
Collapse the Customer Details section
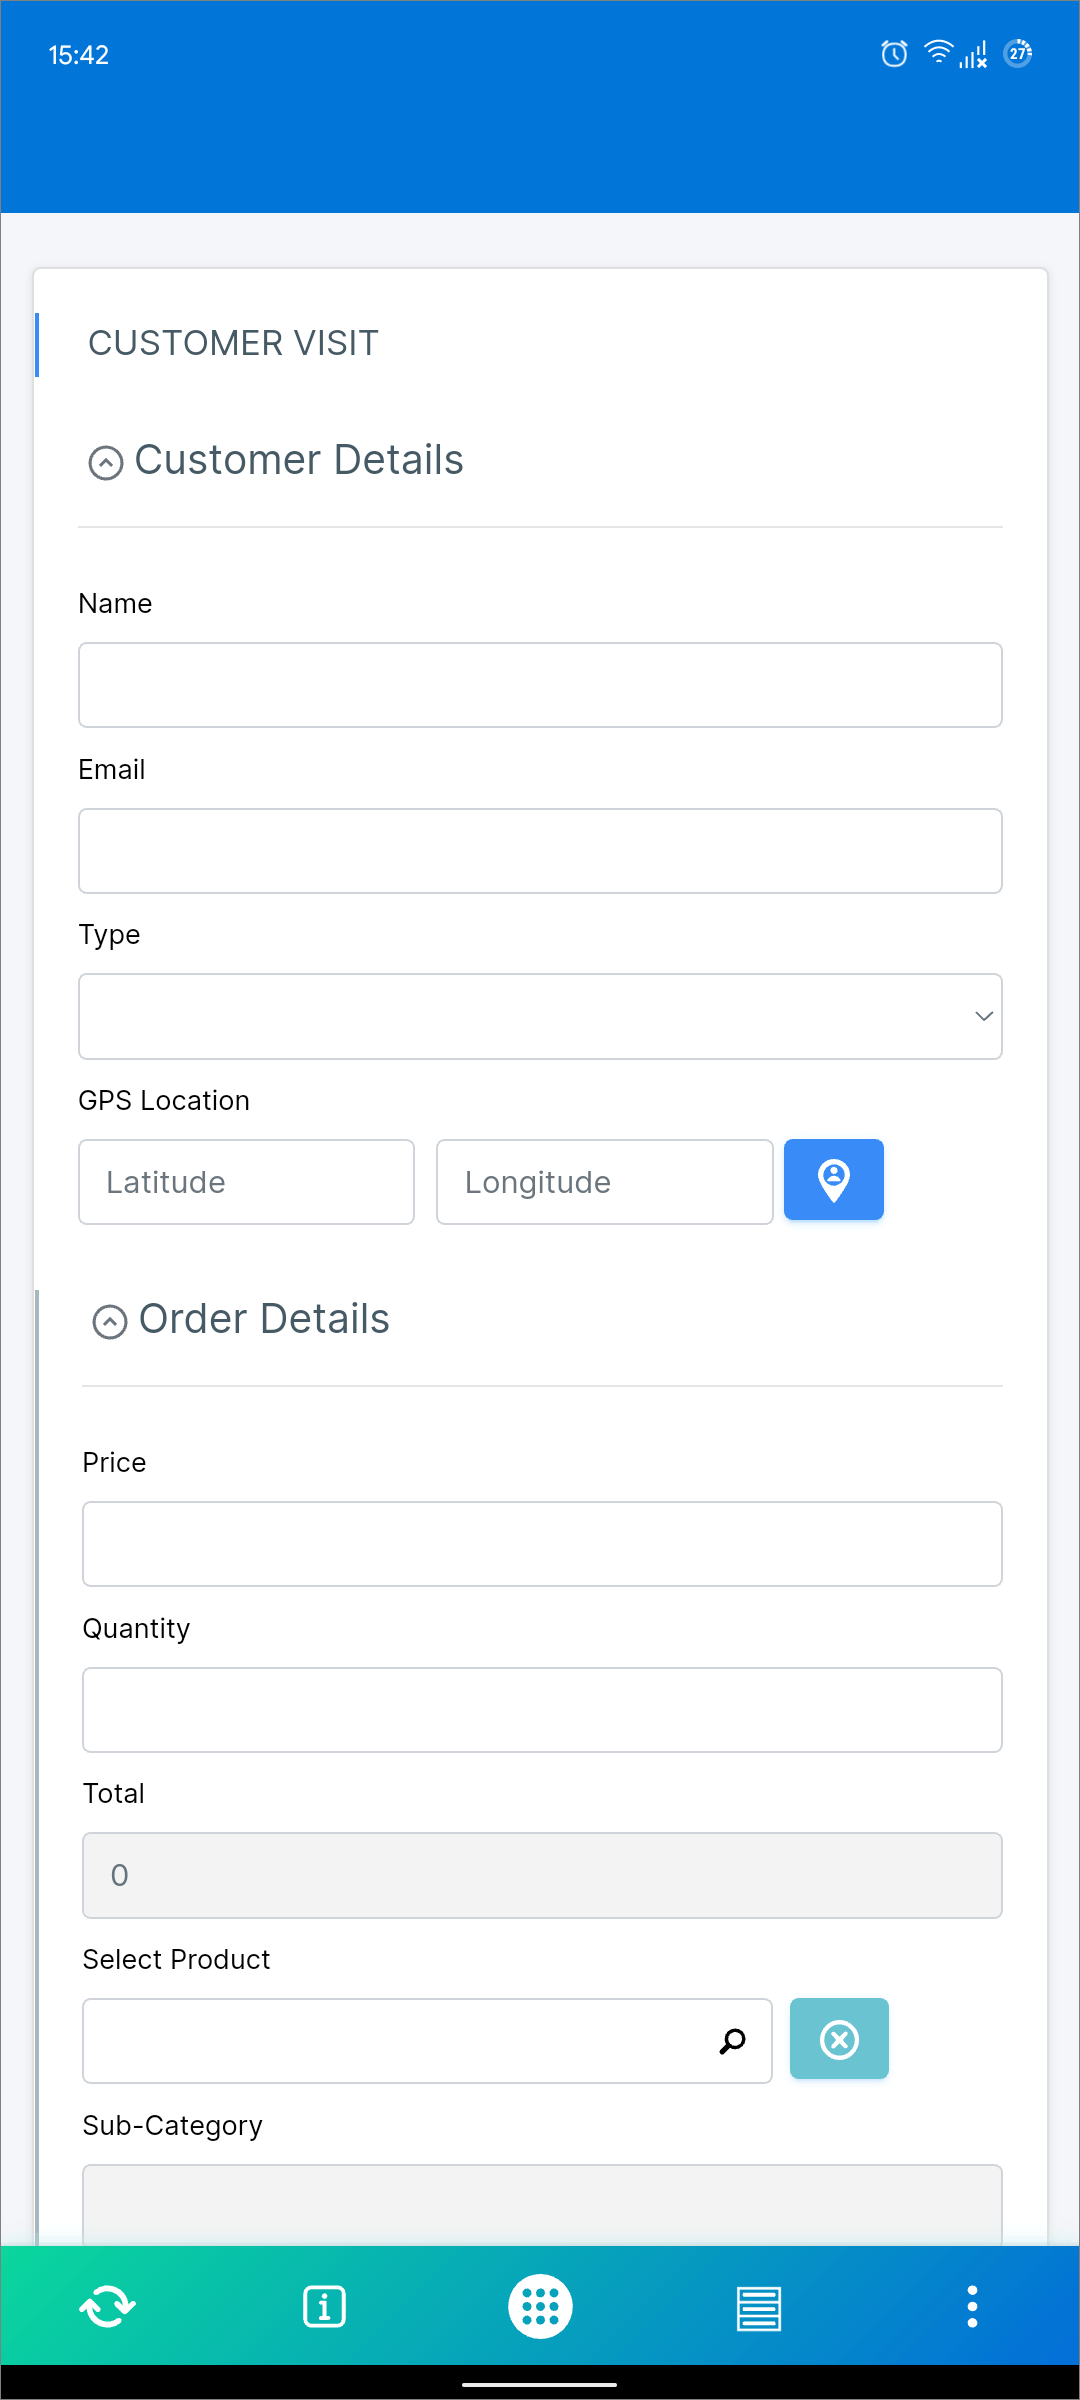[x=105, y=462]
